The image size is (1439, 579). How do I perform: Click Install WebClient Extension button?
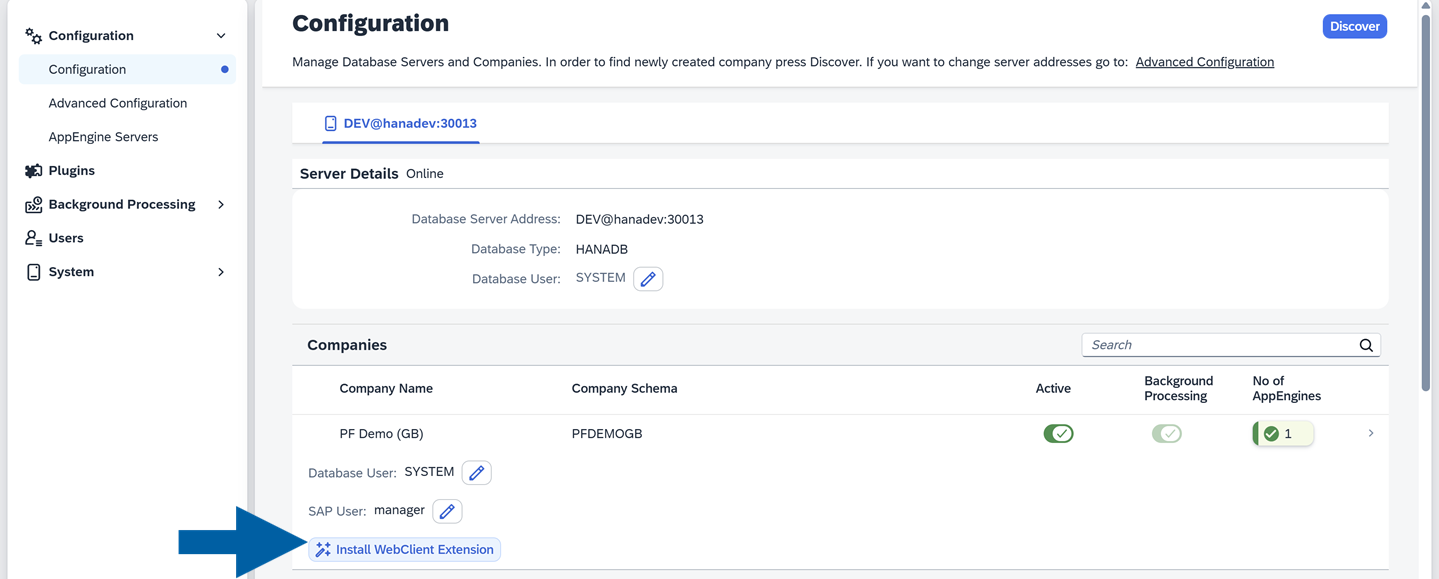click(x=405, y=549)
